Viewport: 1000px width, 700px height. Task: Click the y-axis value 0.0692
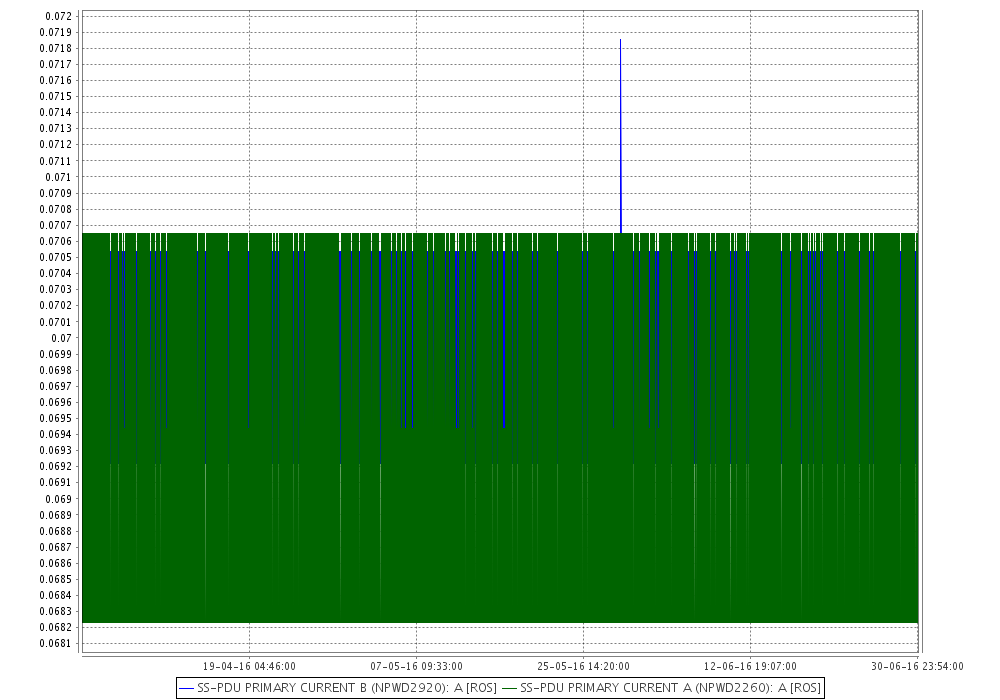(x=55, y=466)
